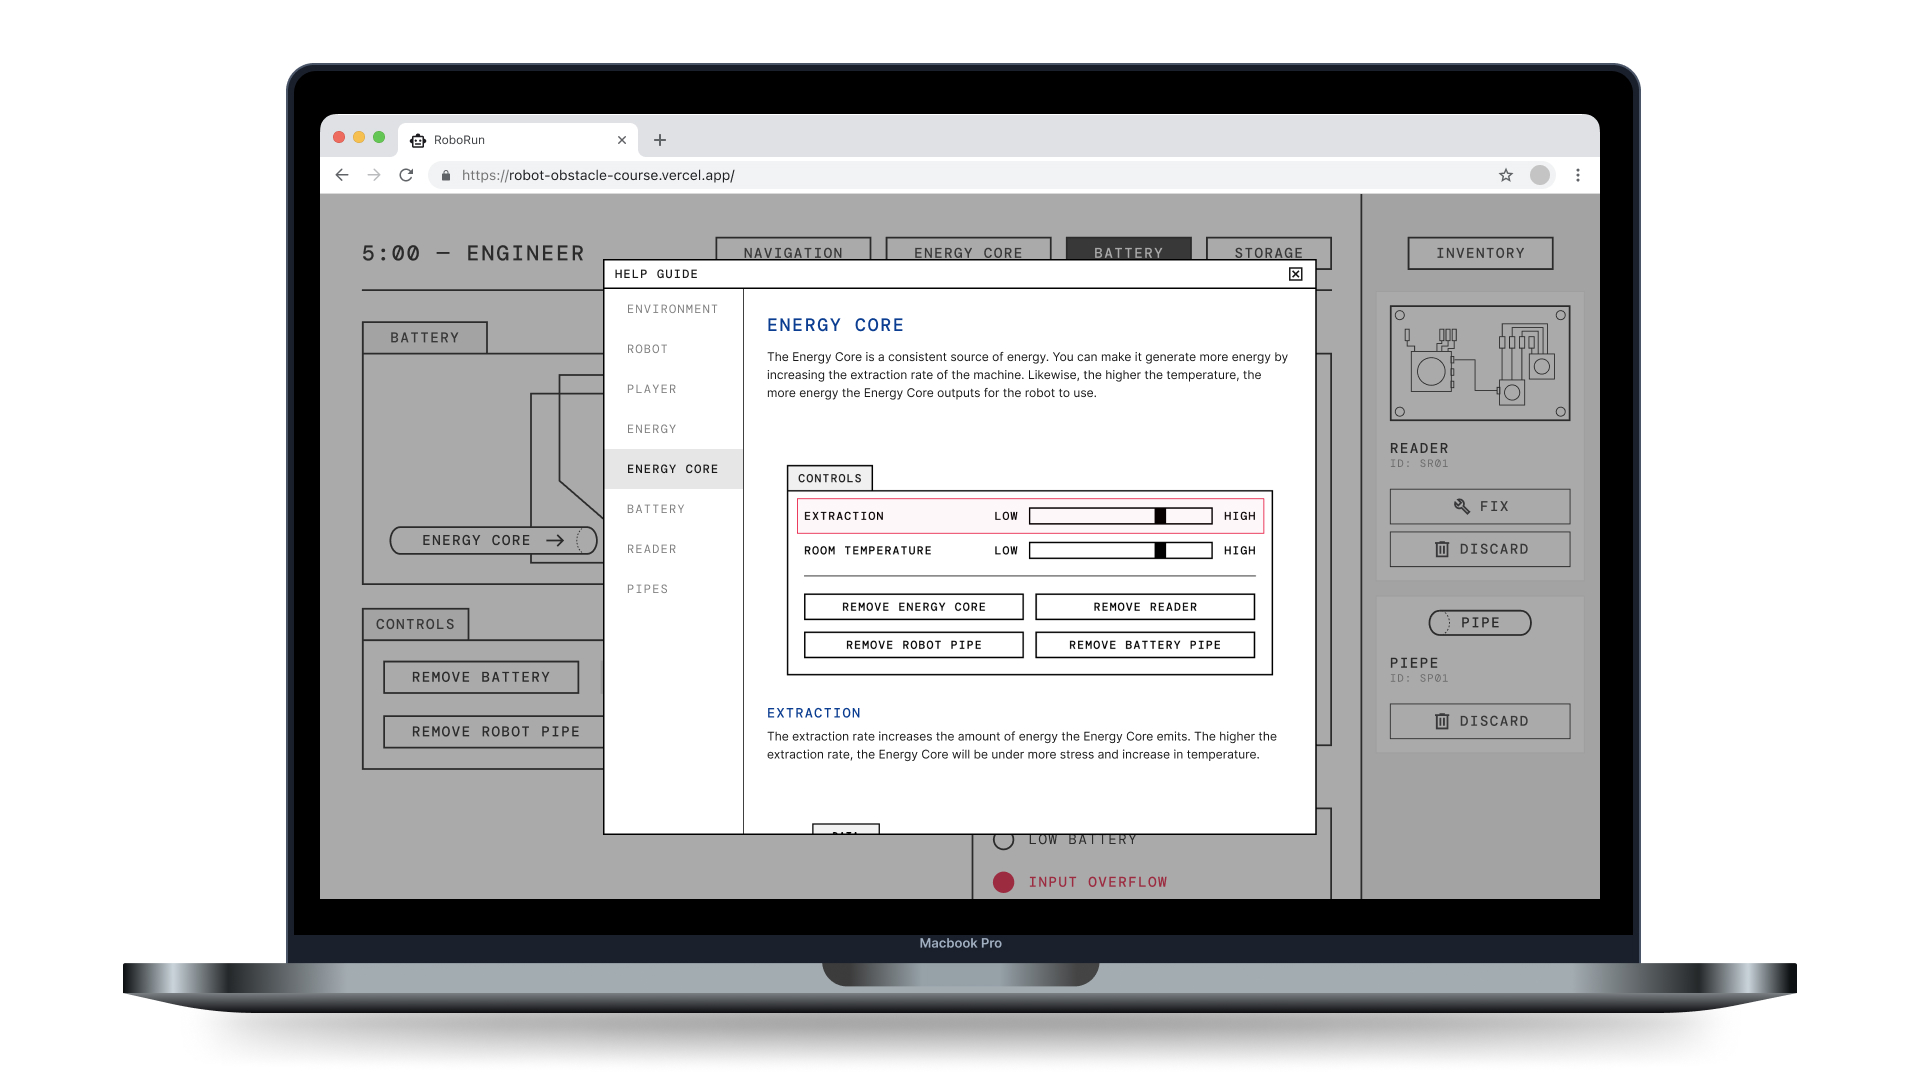The width and height of the screenshot is (1920, 1080).
Task: Click the browser back arrow
Action: [342, 175]
